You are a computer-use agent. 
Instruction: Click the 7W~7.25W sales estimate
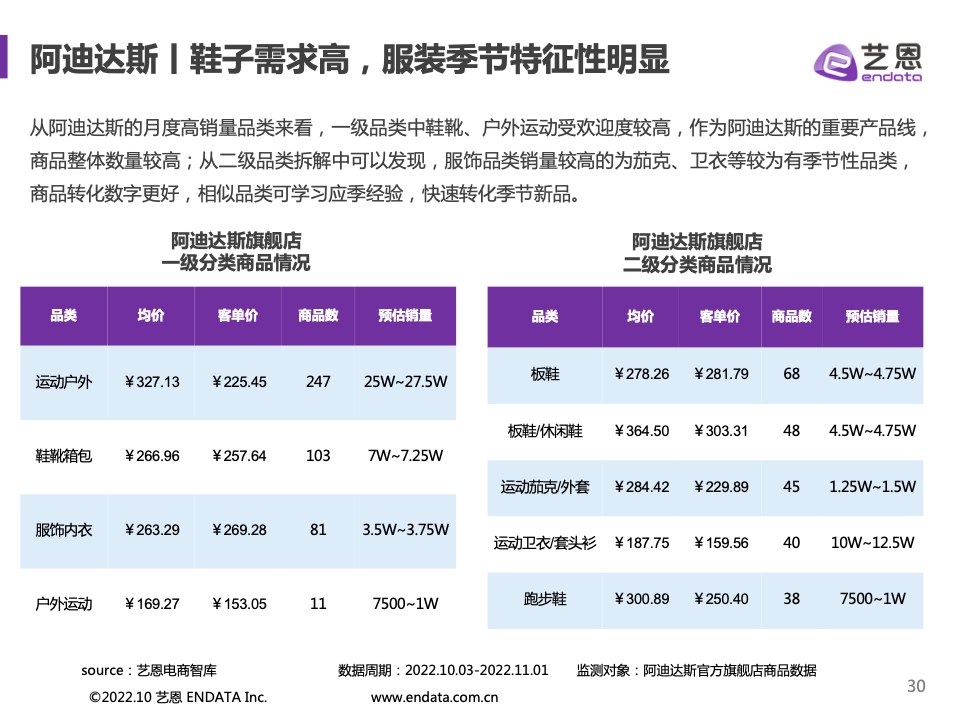point(405,456)
